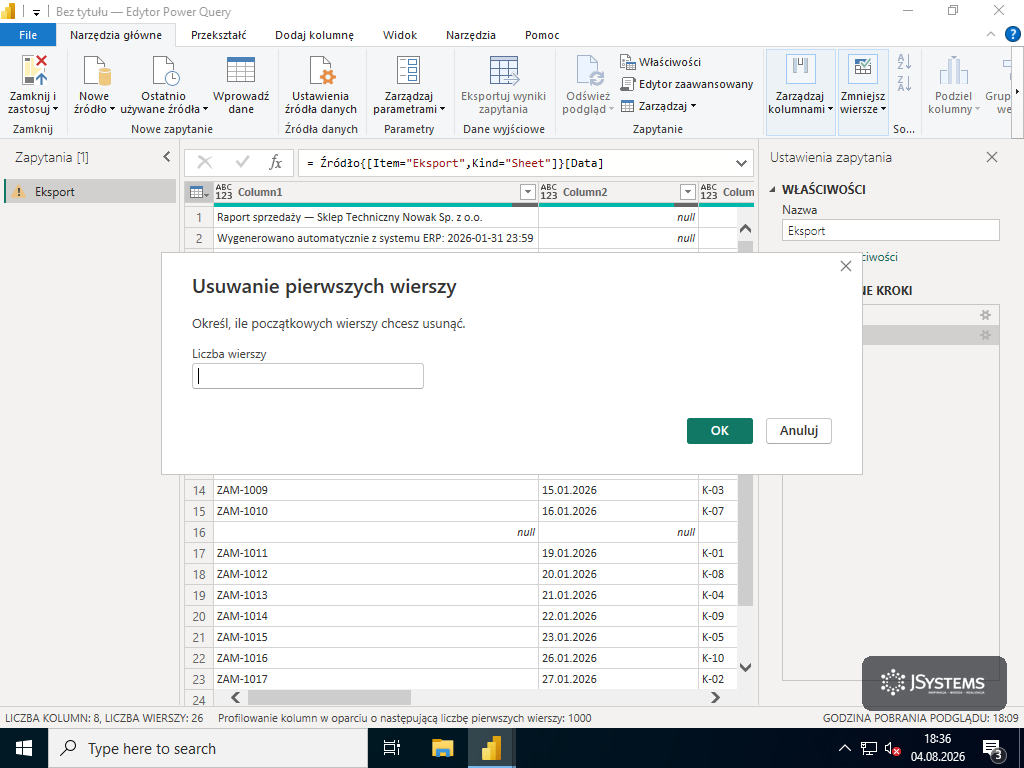This screenshot has height=768, width=1024.
Task: Open Windows Start menu
Action: 24,748
